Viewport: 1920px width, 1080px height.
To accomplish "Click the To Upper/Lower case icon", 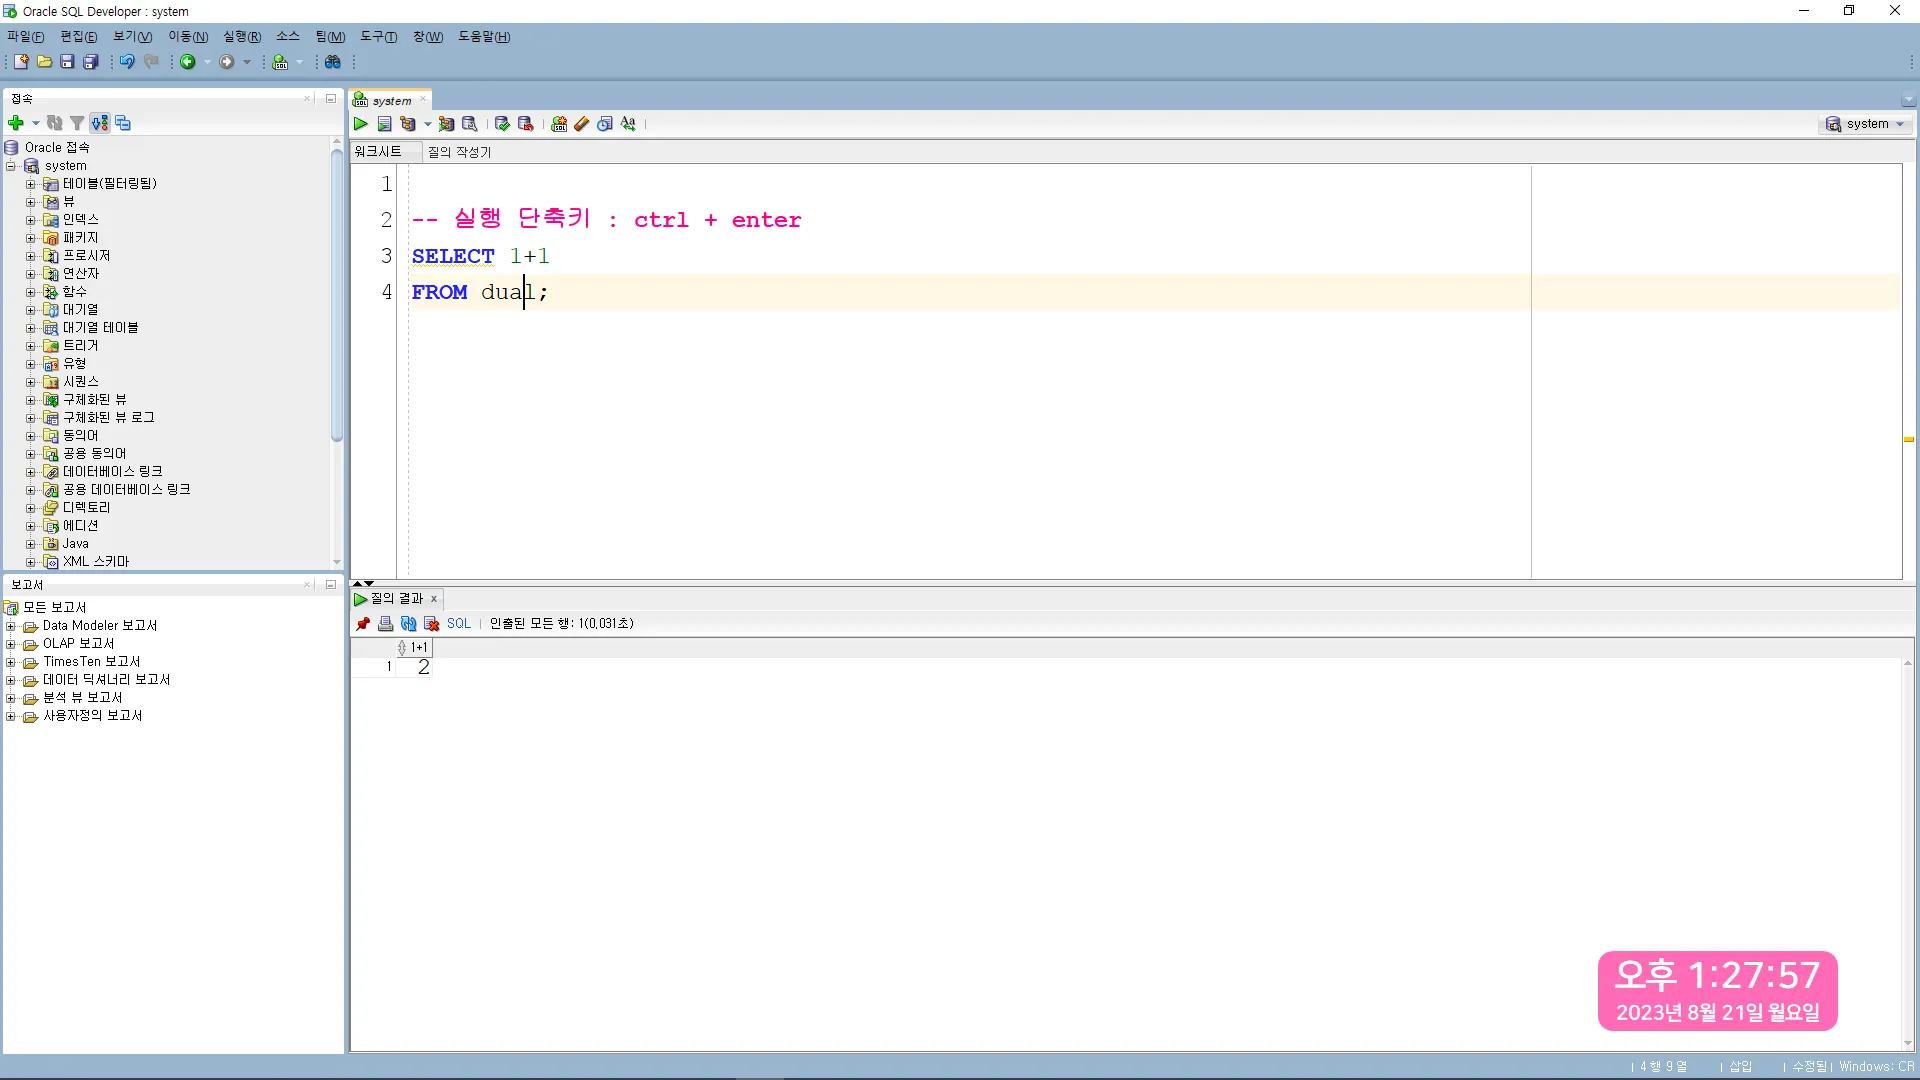I will click(x=628, y=124).
